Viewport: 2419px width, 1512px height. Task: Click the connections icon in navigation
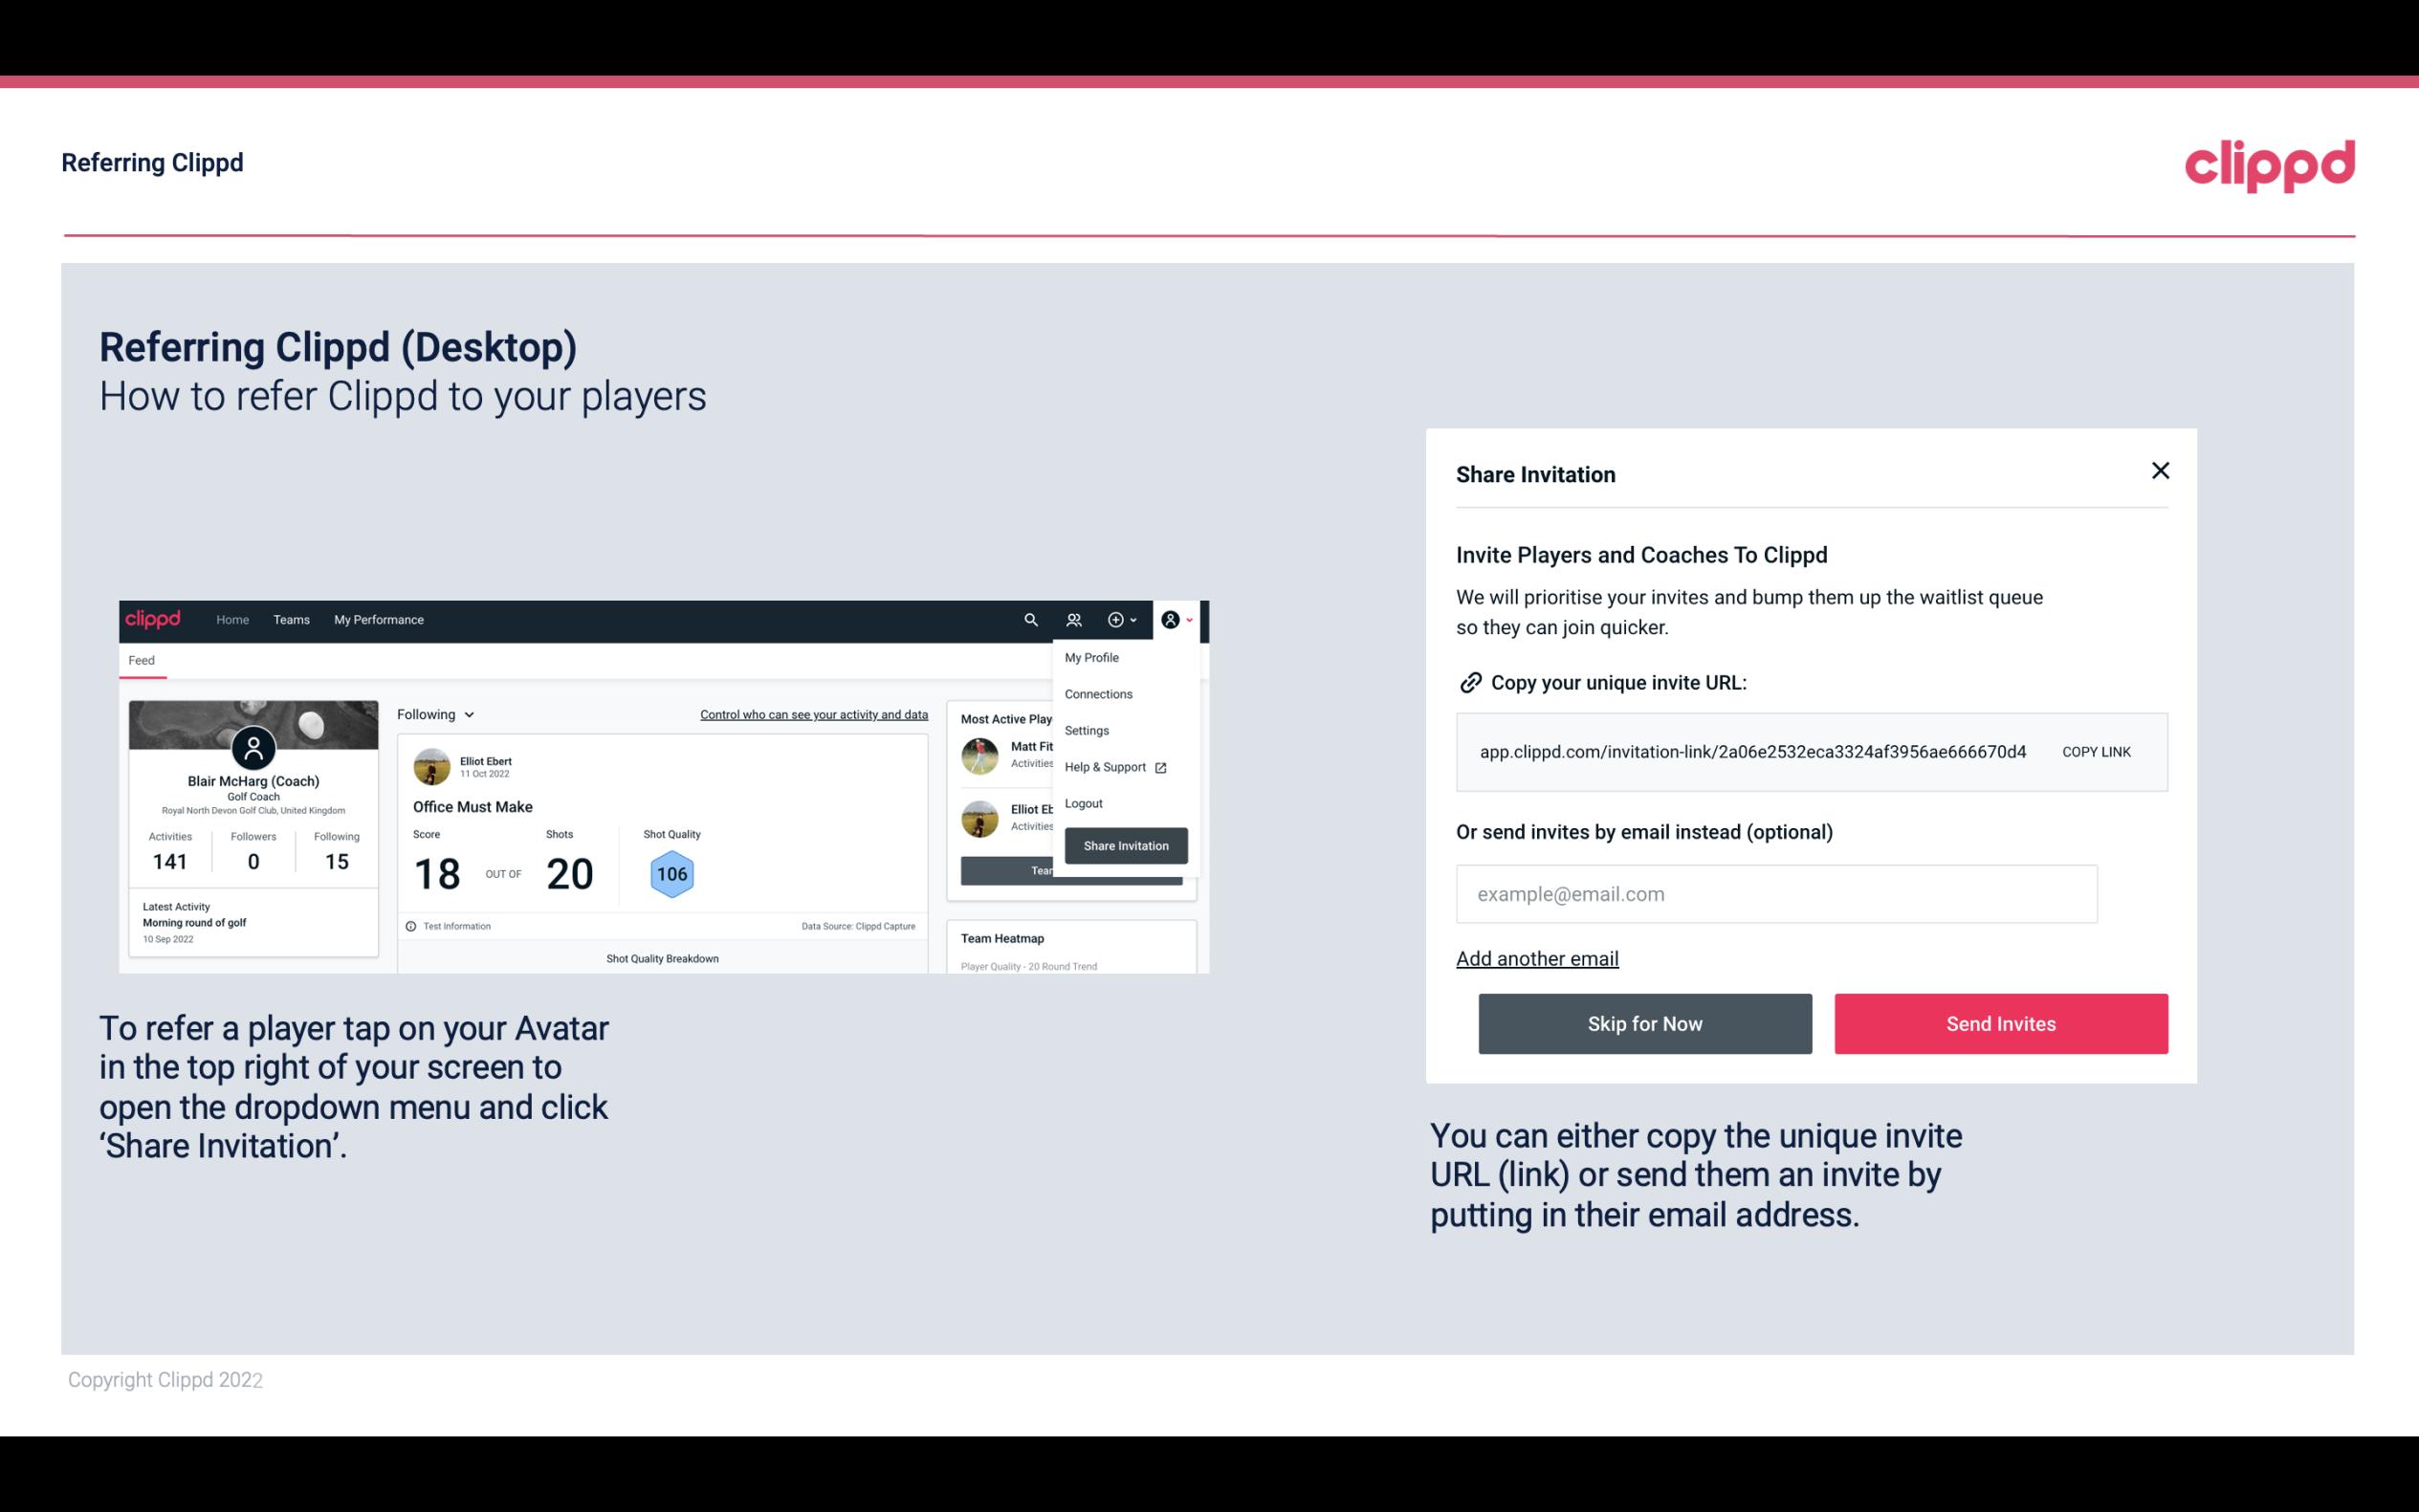[x=1074, y=620]
